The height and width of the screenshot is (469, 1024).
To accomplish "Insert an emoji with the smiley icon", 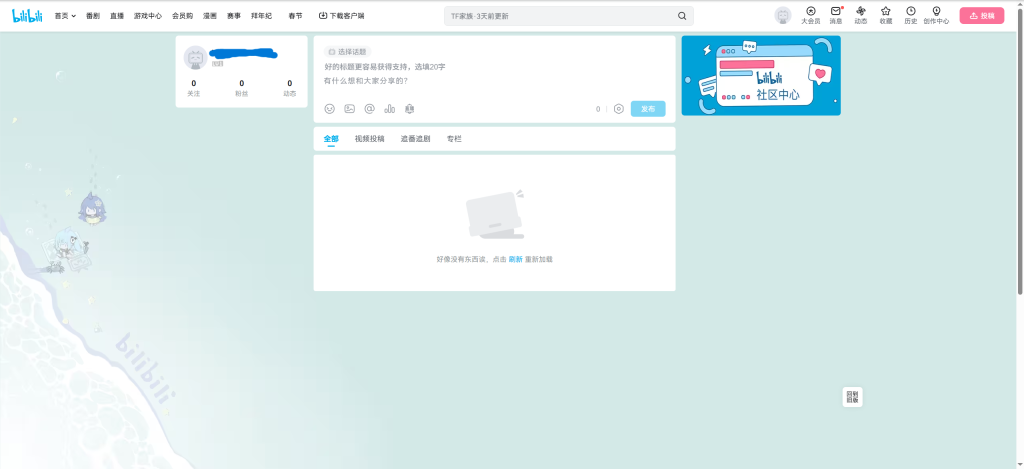I will click(x=330, y=109).
